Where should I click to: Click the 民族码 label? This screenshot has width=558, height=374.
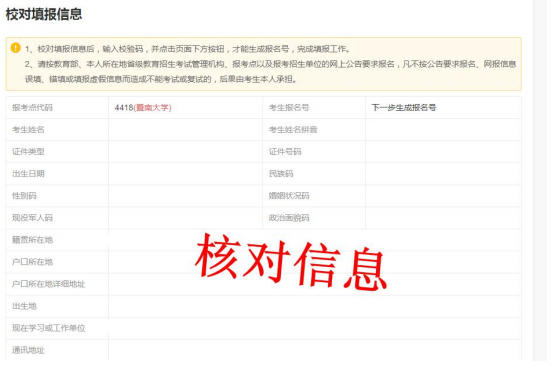pos(281,174)
